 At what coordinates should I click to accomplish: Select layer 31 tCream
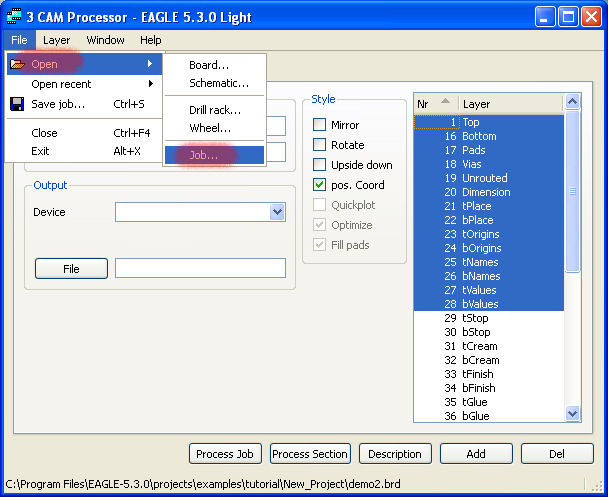point(489,346)
